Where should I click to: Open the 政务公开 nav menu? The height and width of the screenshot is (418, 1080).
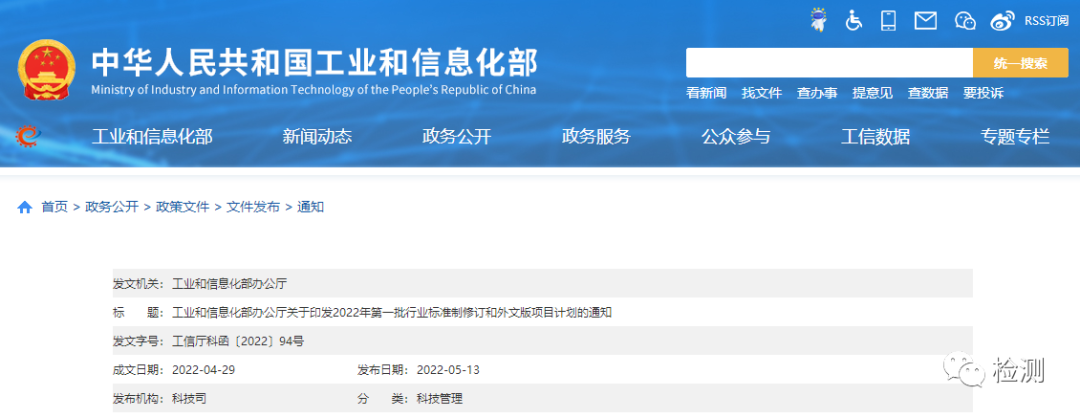[x=457, y=136]
